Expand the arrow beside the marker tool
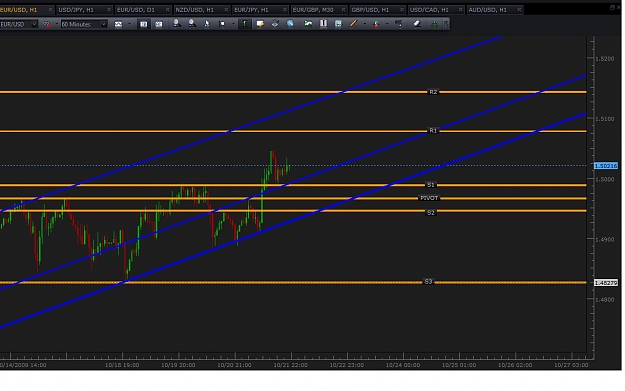This screenshot has width=625, height=391. pyautogui.click(x=233, y=24)
